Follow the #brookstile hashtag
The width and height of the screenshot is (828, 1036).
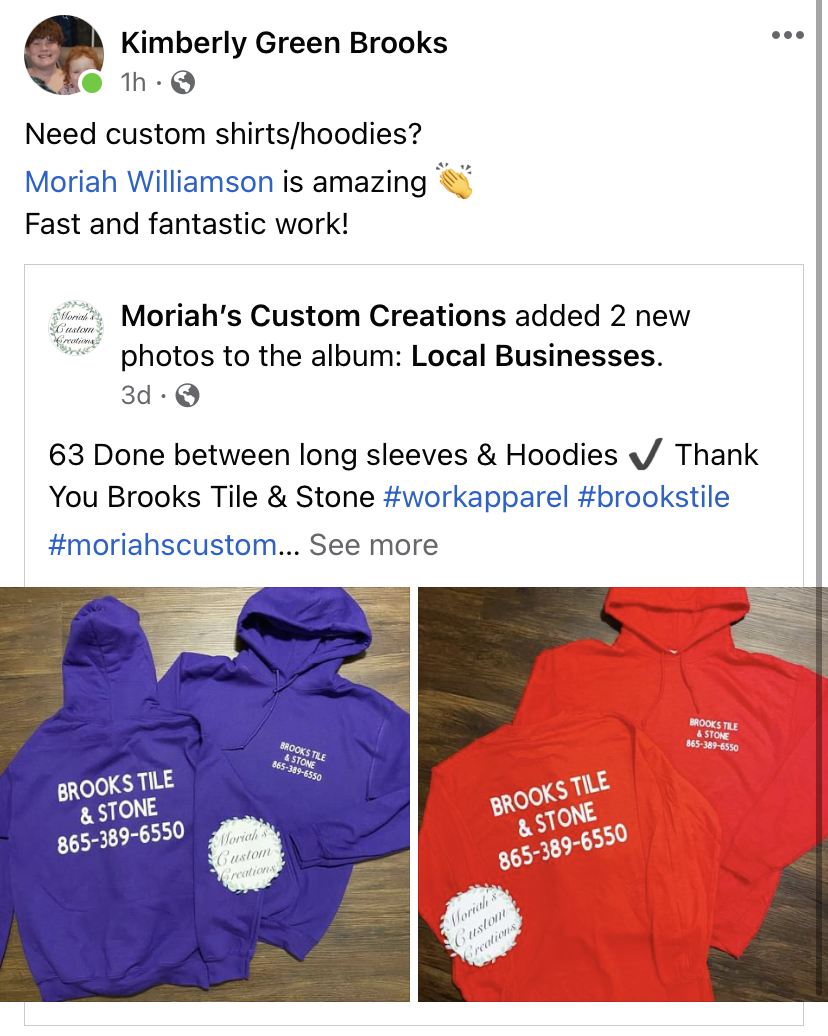click(654, 498)
